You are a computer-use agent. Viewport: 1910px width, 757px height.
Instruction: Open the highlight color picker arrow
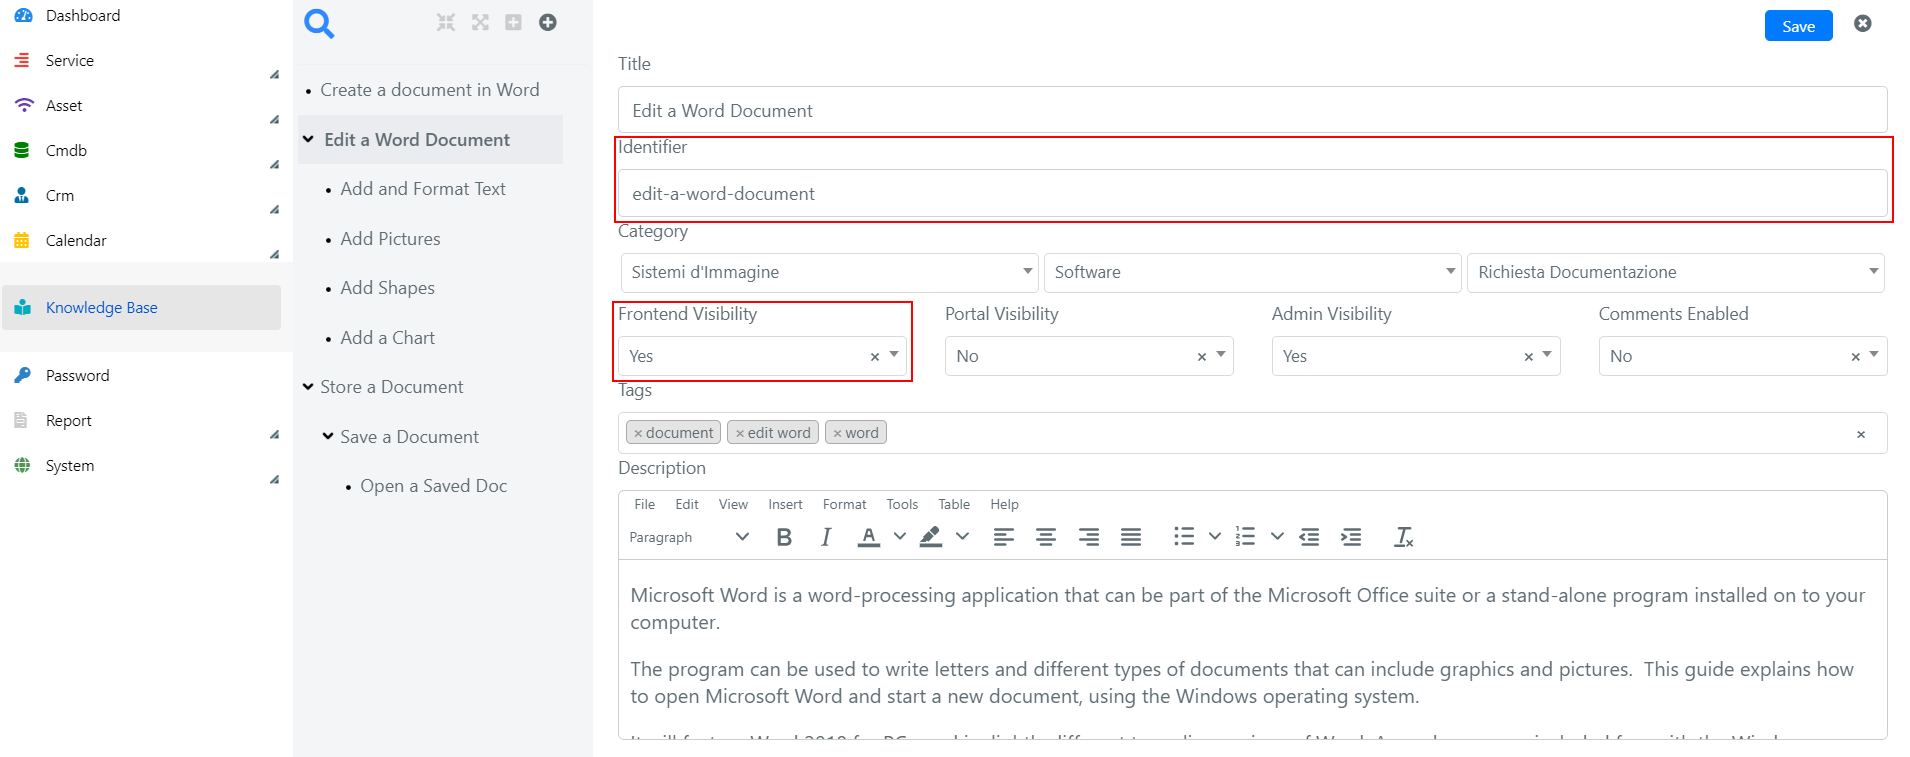[962, 537]
